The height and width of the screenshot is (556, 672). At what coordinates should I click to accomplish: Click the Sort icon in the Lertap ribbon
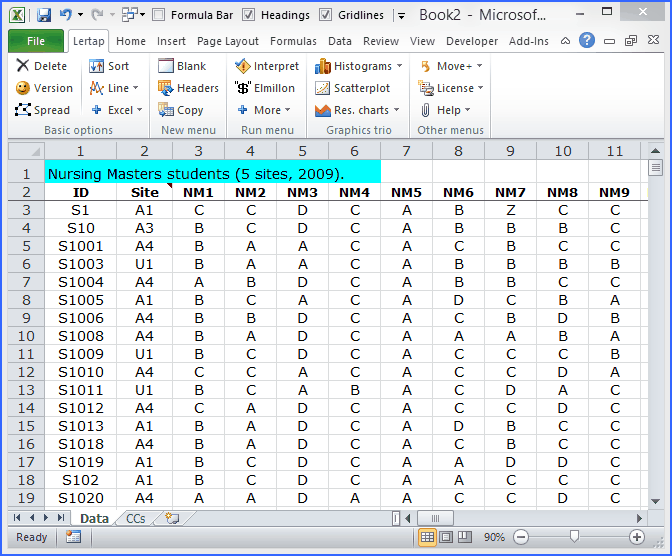96,66
